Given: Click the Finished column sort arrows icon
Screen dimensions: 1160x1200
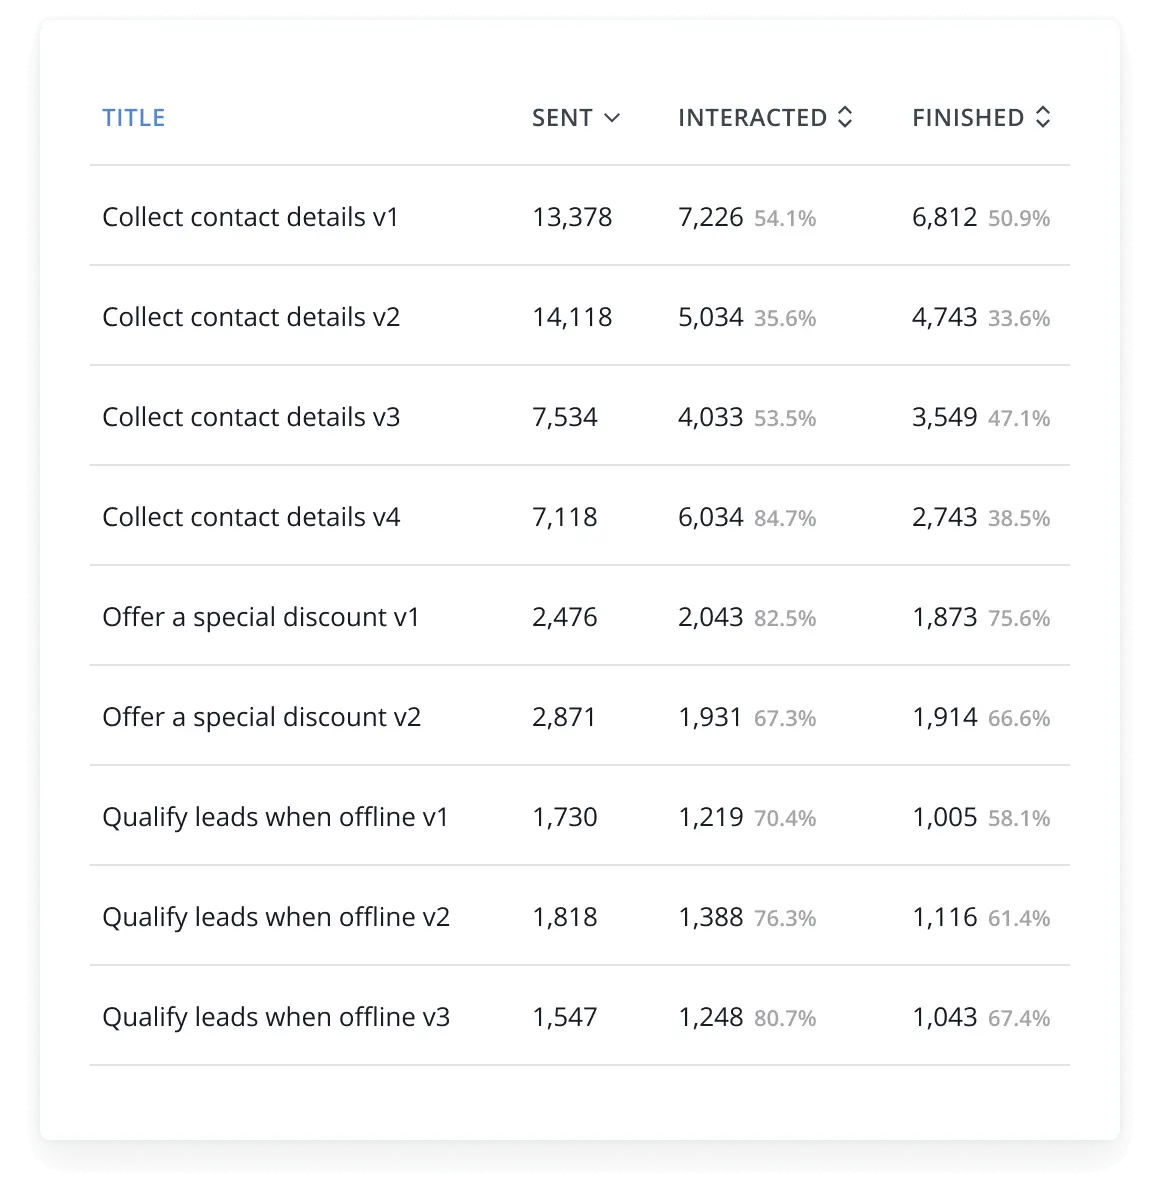Looking at the screenshot, I should point(1043,118).
